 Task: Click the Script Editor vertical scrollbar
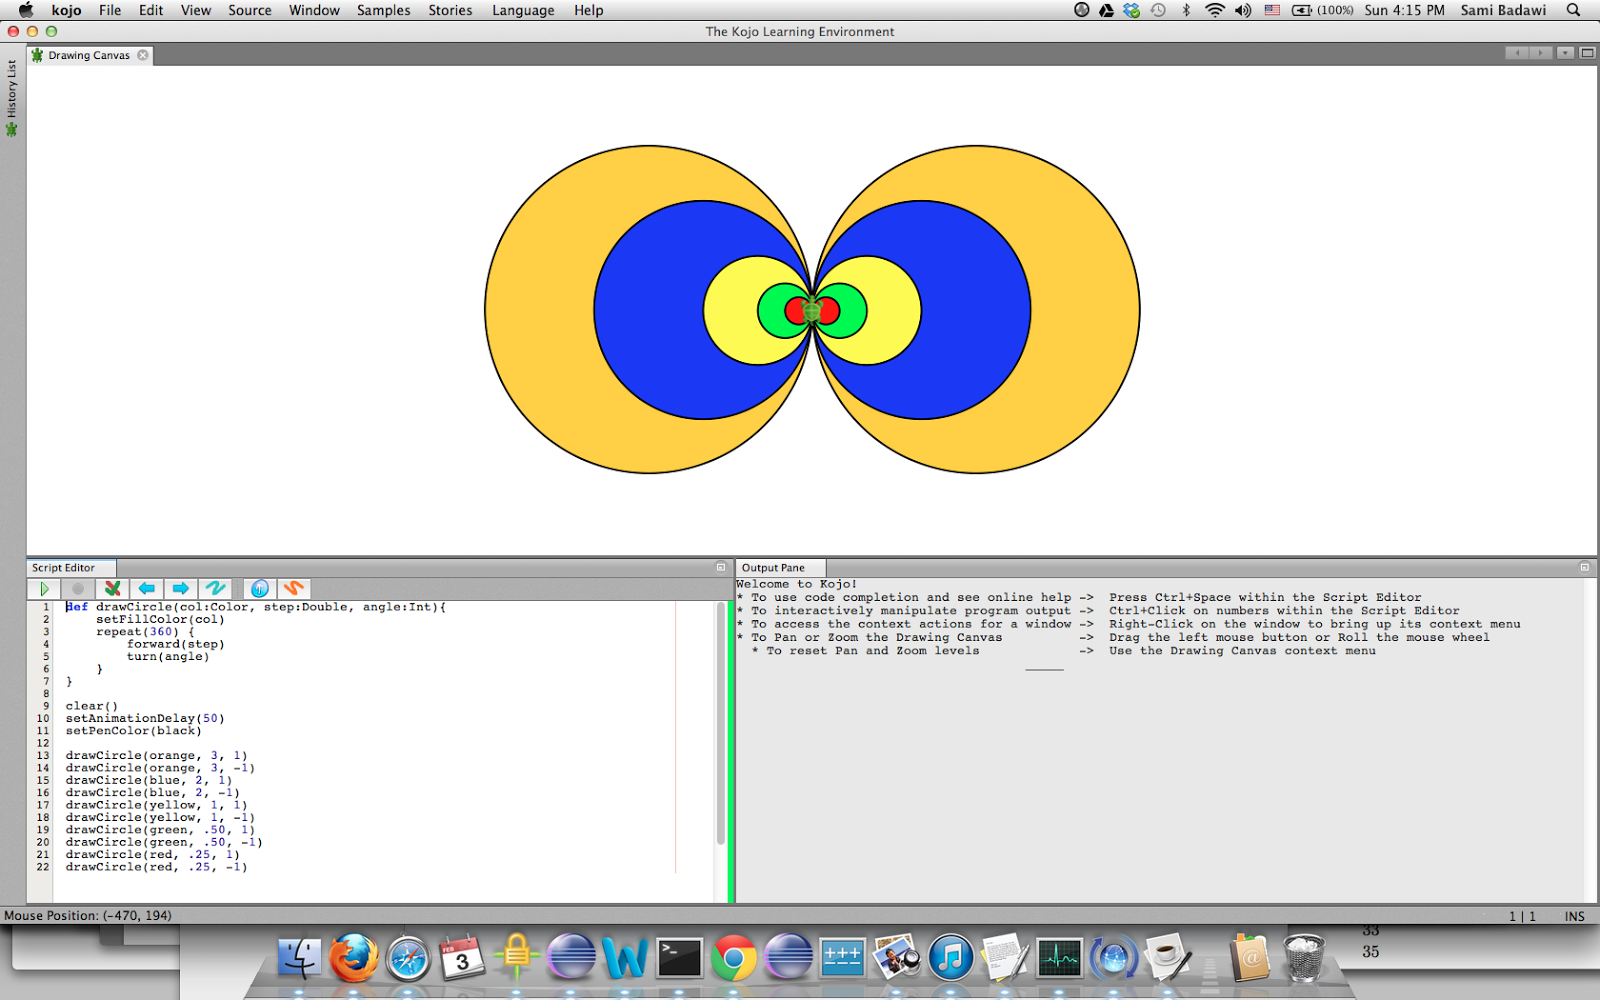720,724
